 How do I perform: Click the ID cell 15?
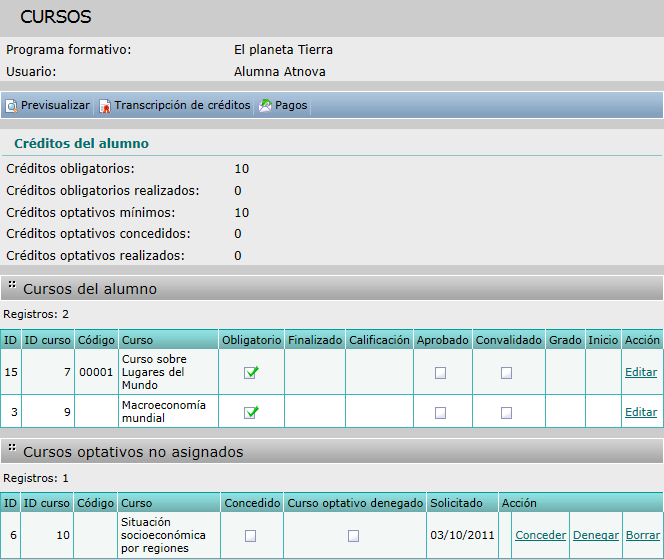click(x=11, y=372)
